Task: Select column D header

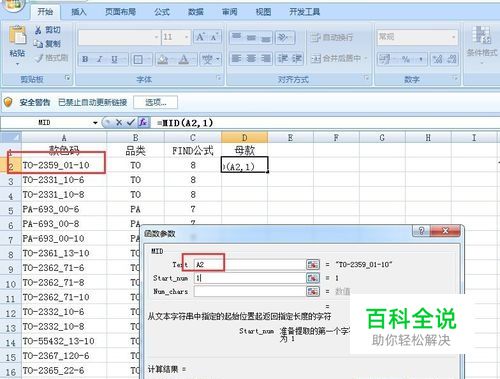Action: pos(244,138)
